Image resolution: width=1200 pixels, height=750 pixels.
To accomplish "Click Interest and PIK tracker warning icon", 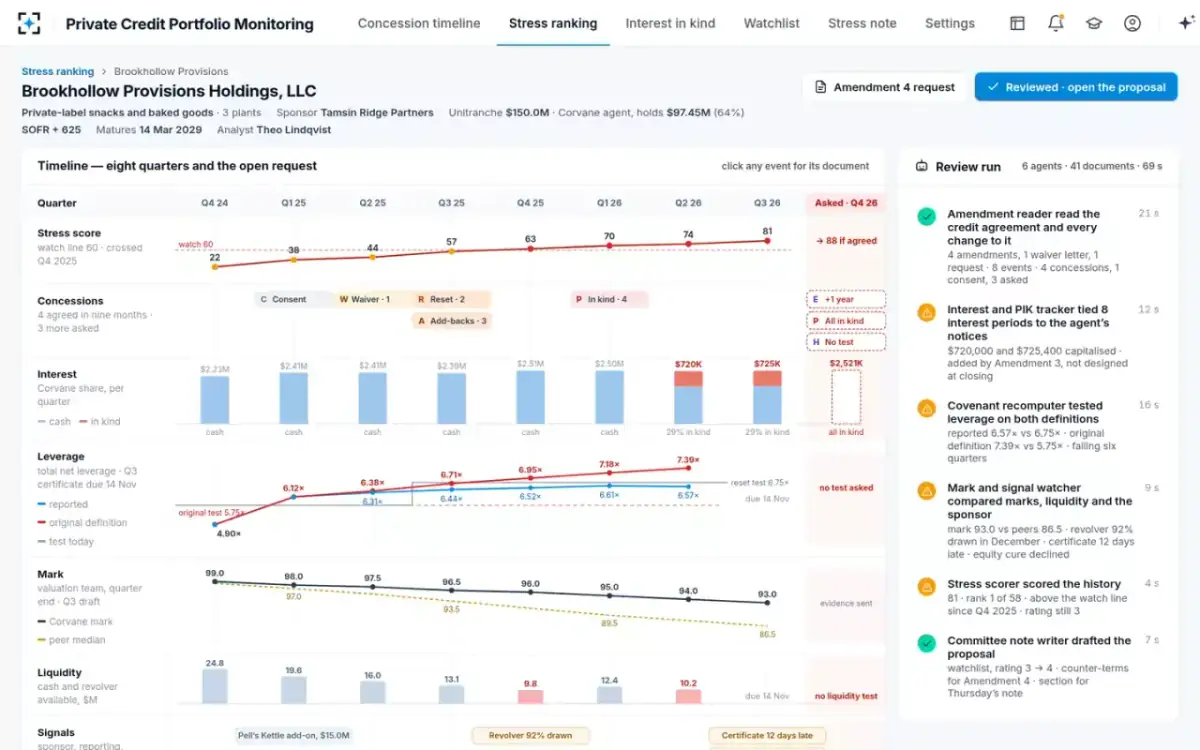I will [927, 312].
